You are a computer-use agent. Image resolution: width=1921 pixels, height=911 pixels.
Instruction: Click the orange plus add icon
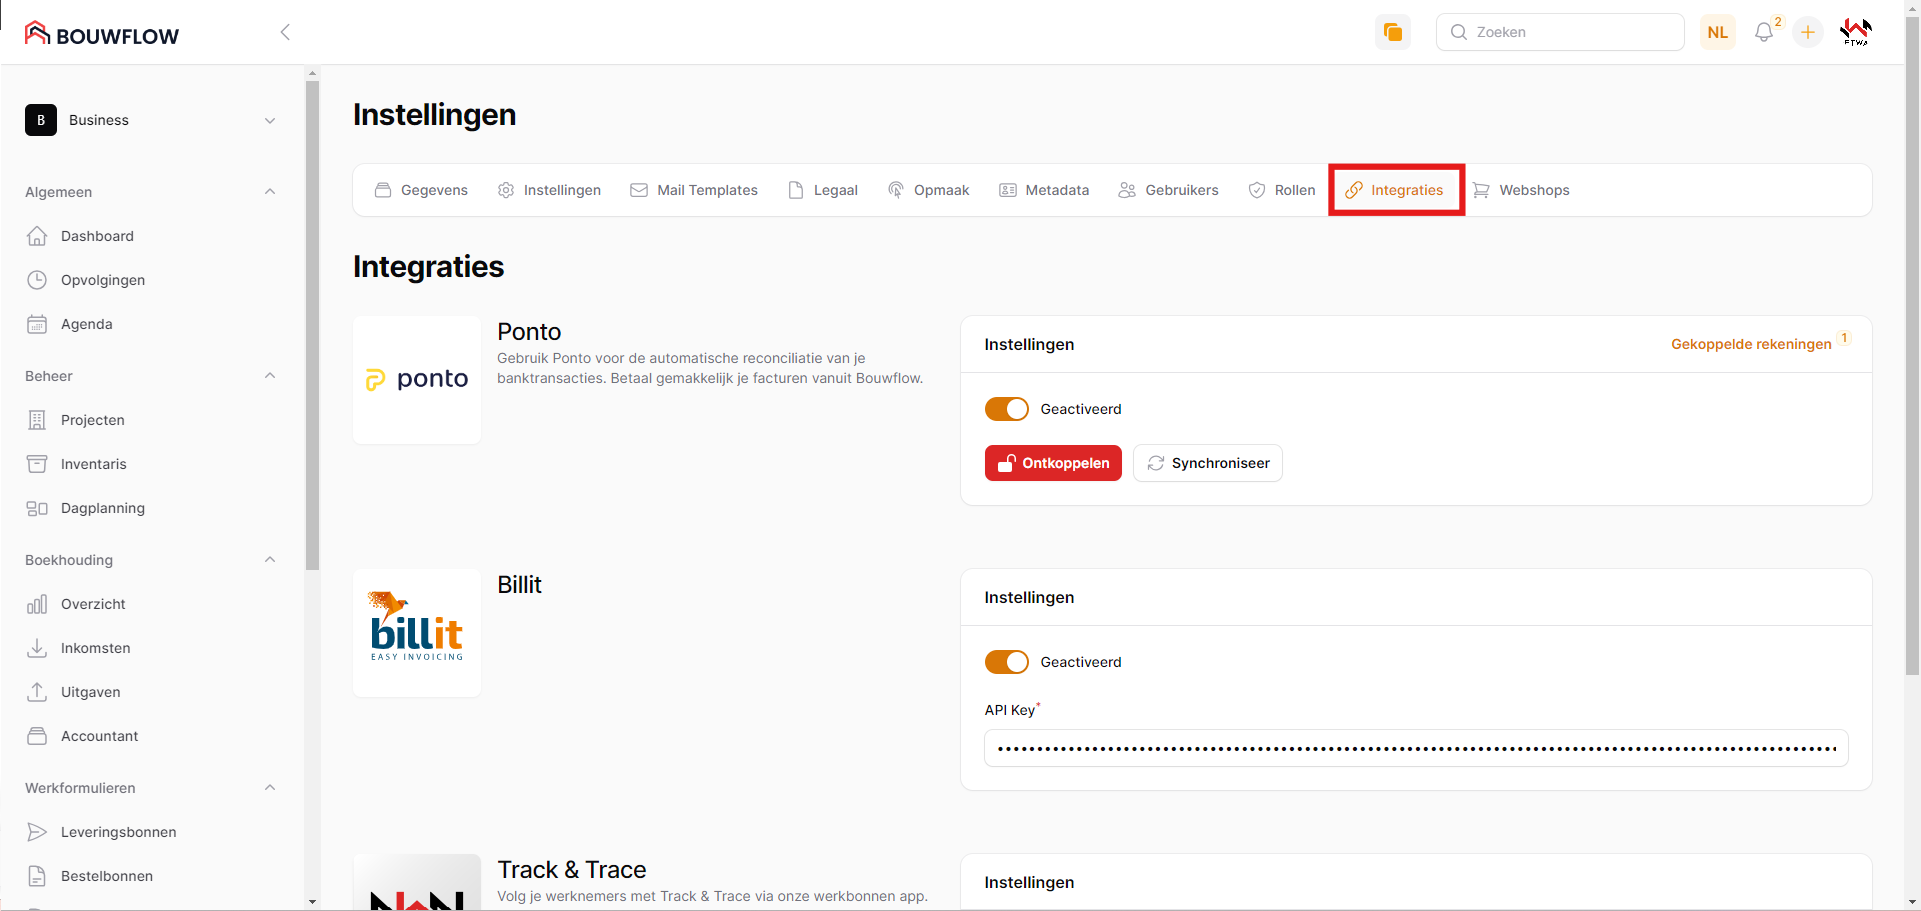click(1808, 32)
